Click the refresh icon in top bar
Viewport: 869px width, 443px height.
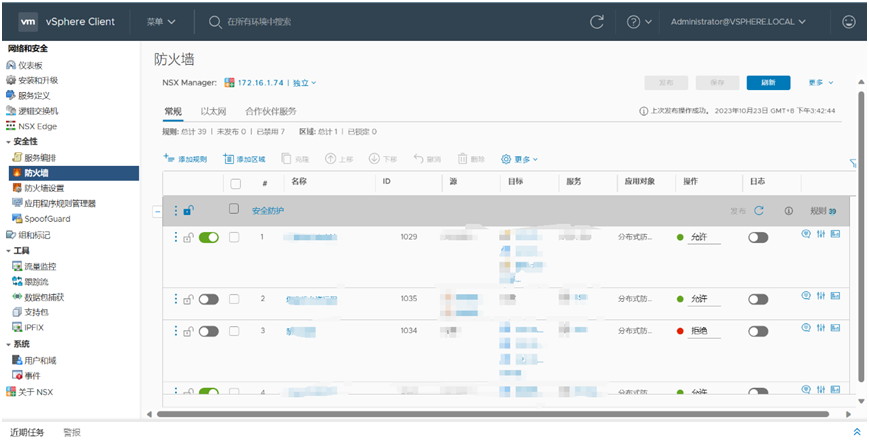(596, 22)
